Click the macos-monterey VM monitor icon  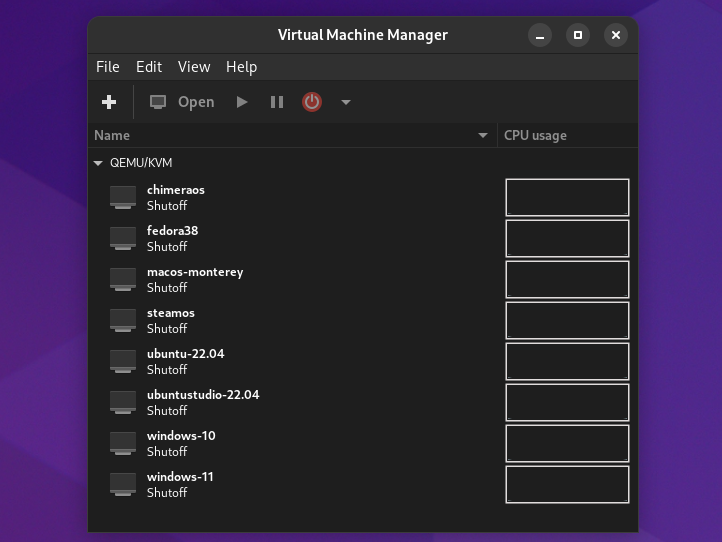pos(123,280)
